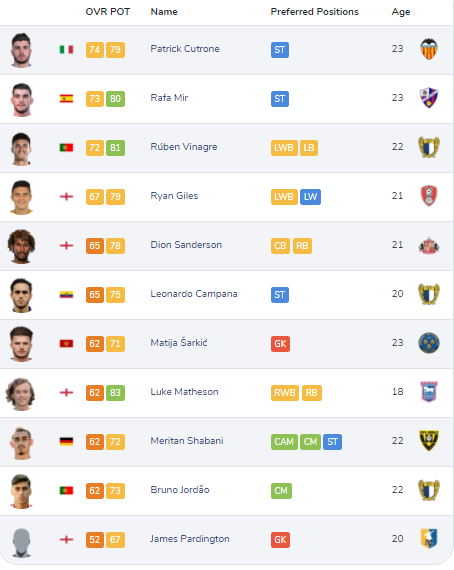Click the Rotherham crest in Ryan Giles' row

[x=429, y=196]
